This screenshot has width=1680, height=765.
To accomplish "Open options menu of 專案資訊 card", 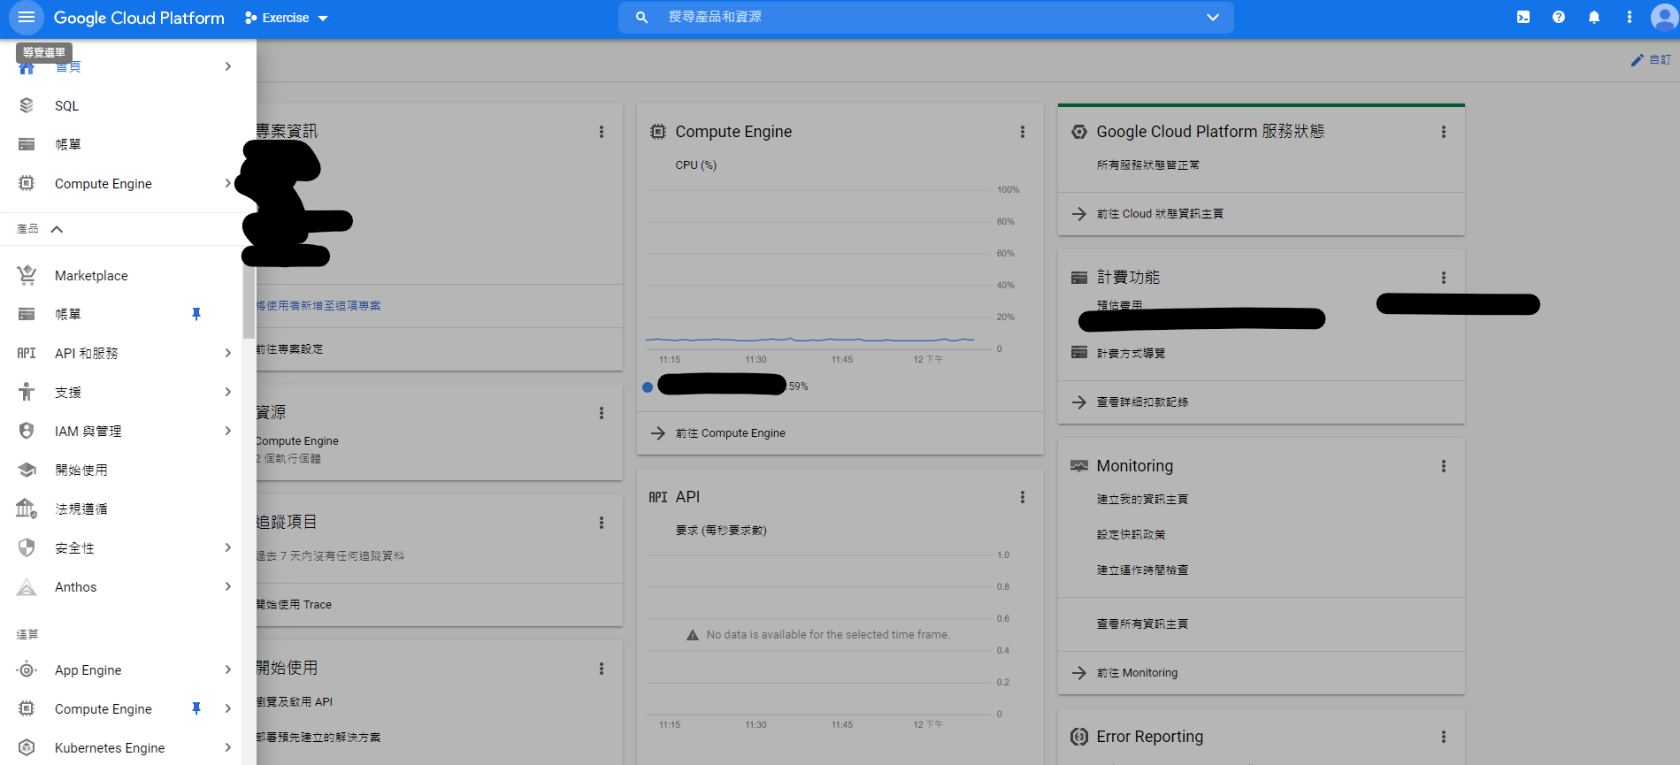I will [601, 132].
